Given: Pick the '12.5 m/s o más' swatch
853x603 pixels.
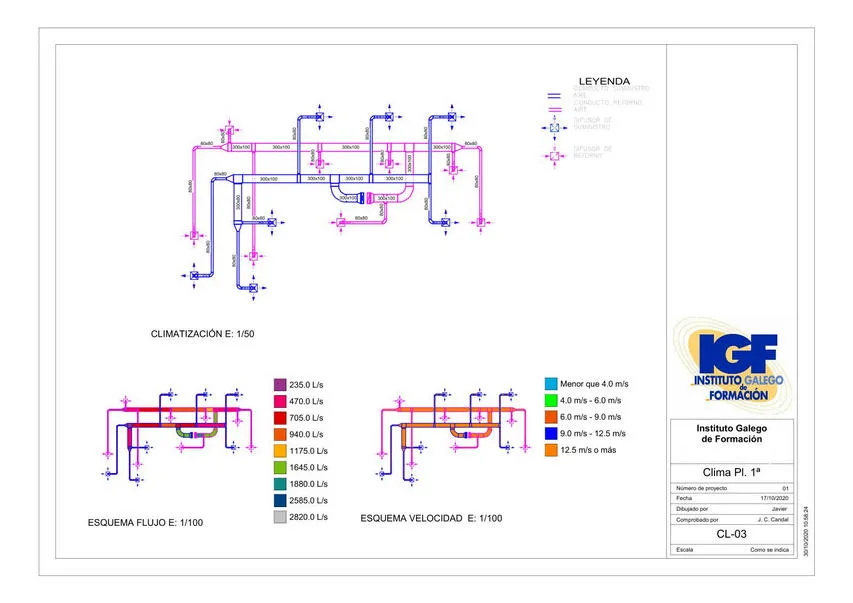Looking at the screenshot, I should [x=551, y=450].
